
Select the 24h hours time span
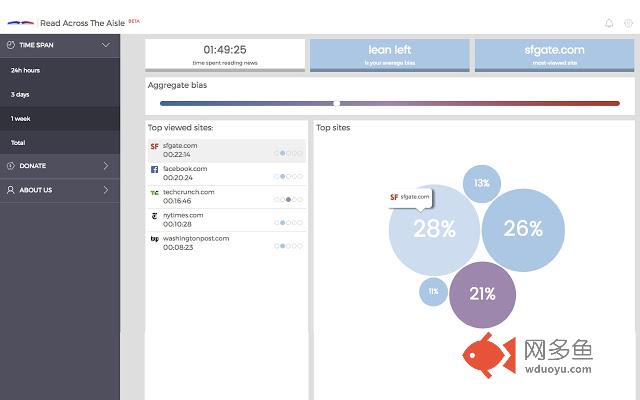[26, 70]
